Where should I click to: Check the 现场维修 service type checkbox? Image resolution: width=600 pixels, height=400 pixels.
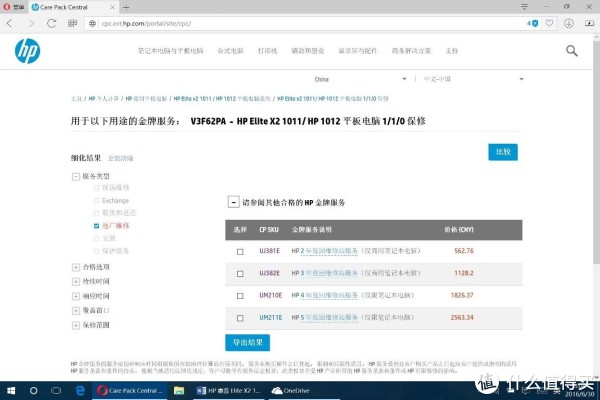coord(96,188)
